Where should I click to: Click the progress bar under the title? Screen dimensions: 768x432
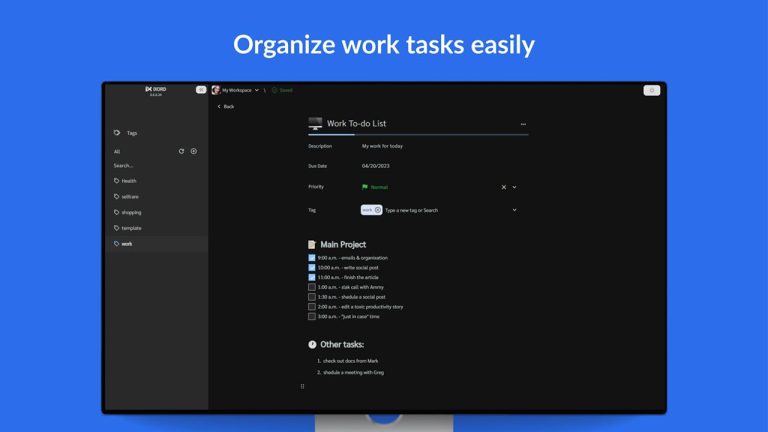[418, 134]
